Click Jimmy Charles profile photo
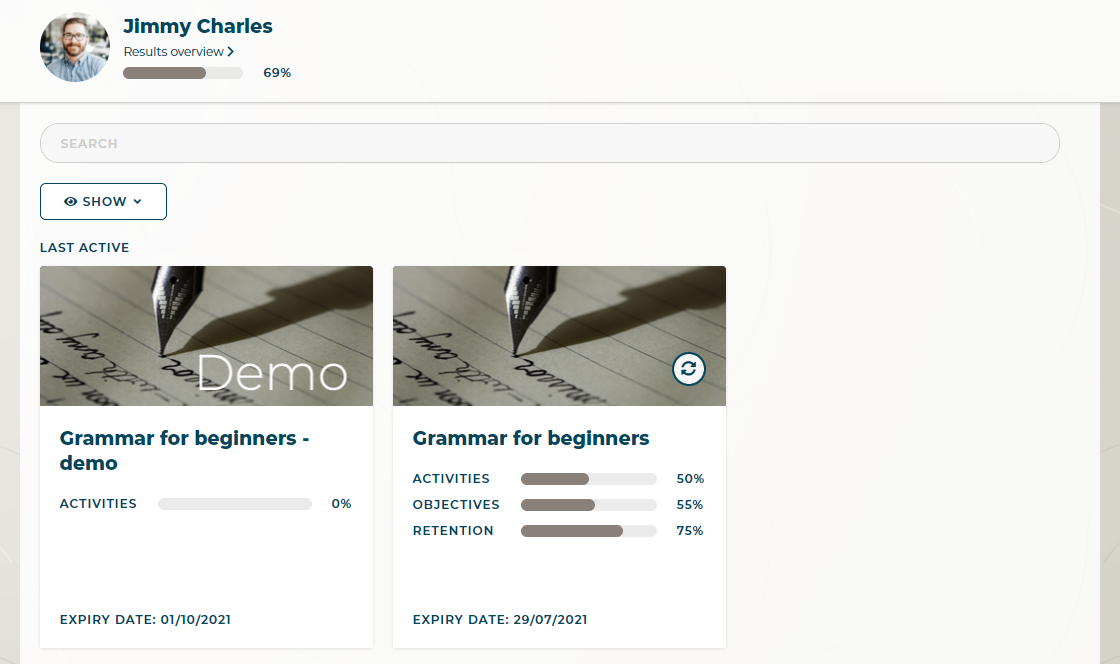The width and height of the screenshot is (1120, 664). [75, 47]
